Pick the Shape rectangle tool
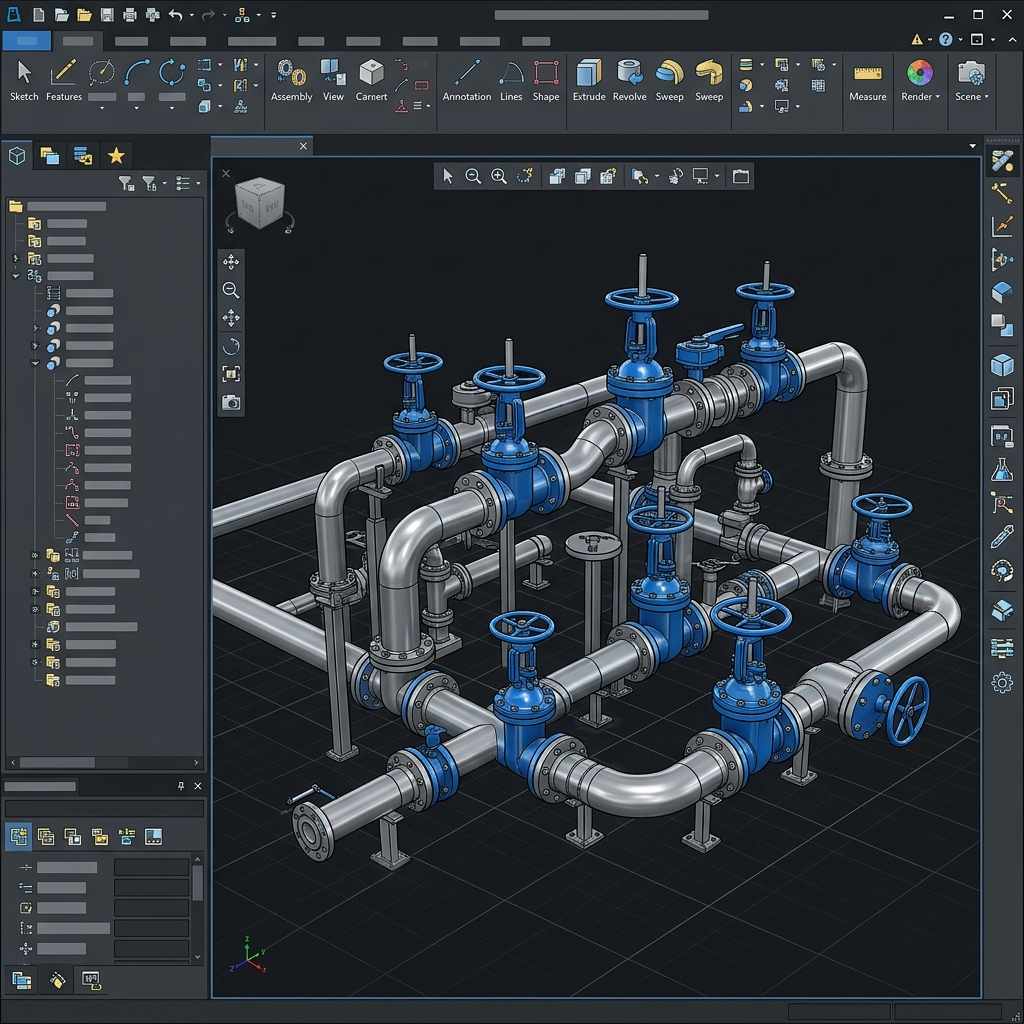 [x=546, y=81]
